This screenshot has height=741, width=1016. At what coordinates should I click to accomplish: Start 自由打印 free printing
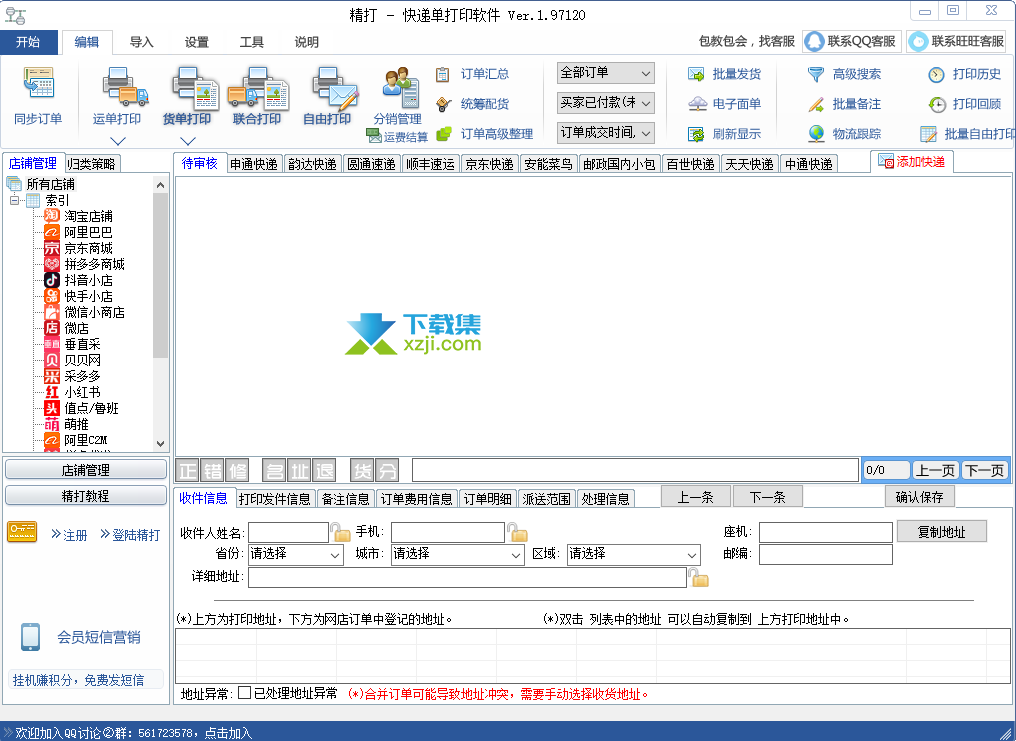pyautogui.click(x=327, y=96)
